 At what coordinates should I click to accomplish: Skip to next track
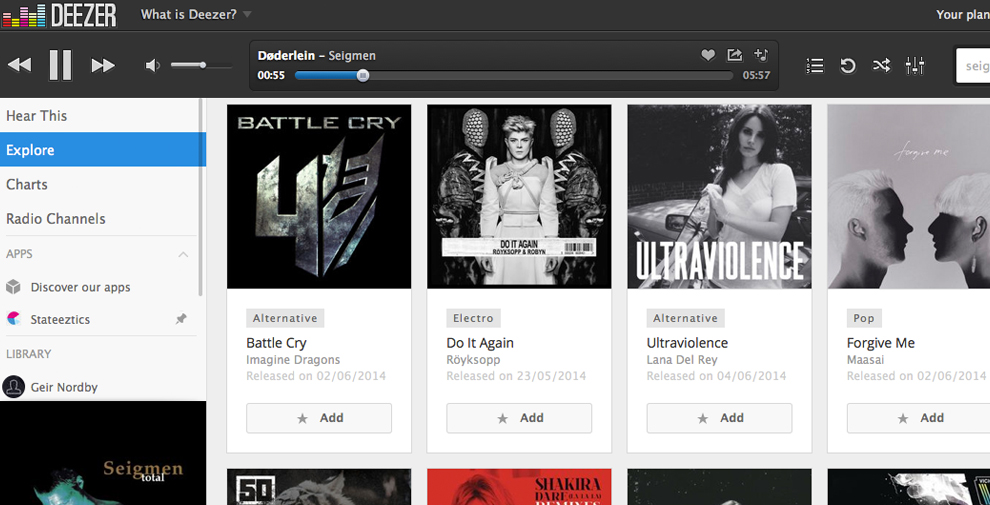pyautogui.click(x=103, y=64)
